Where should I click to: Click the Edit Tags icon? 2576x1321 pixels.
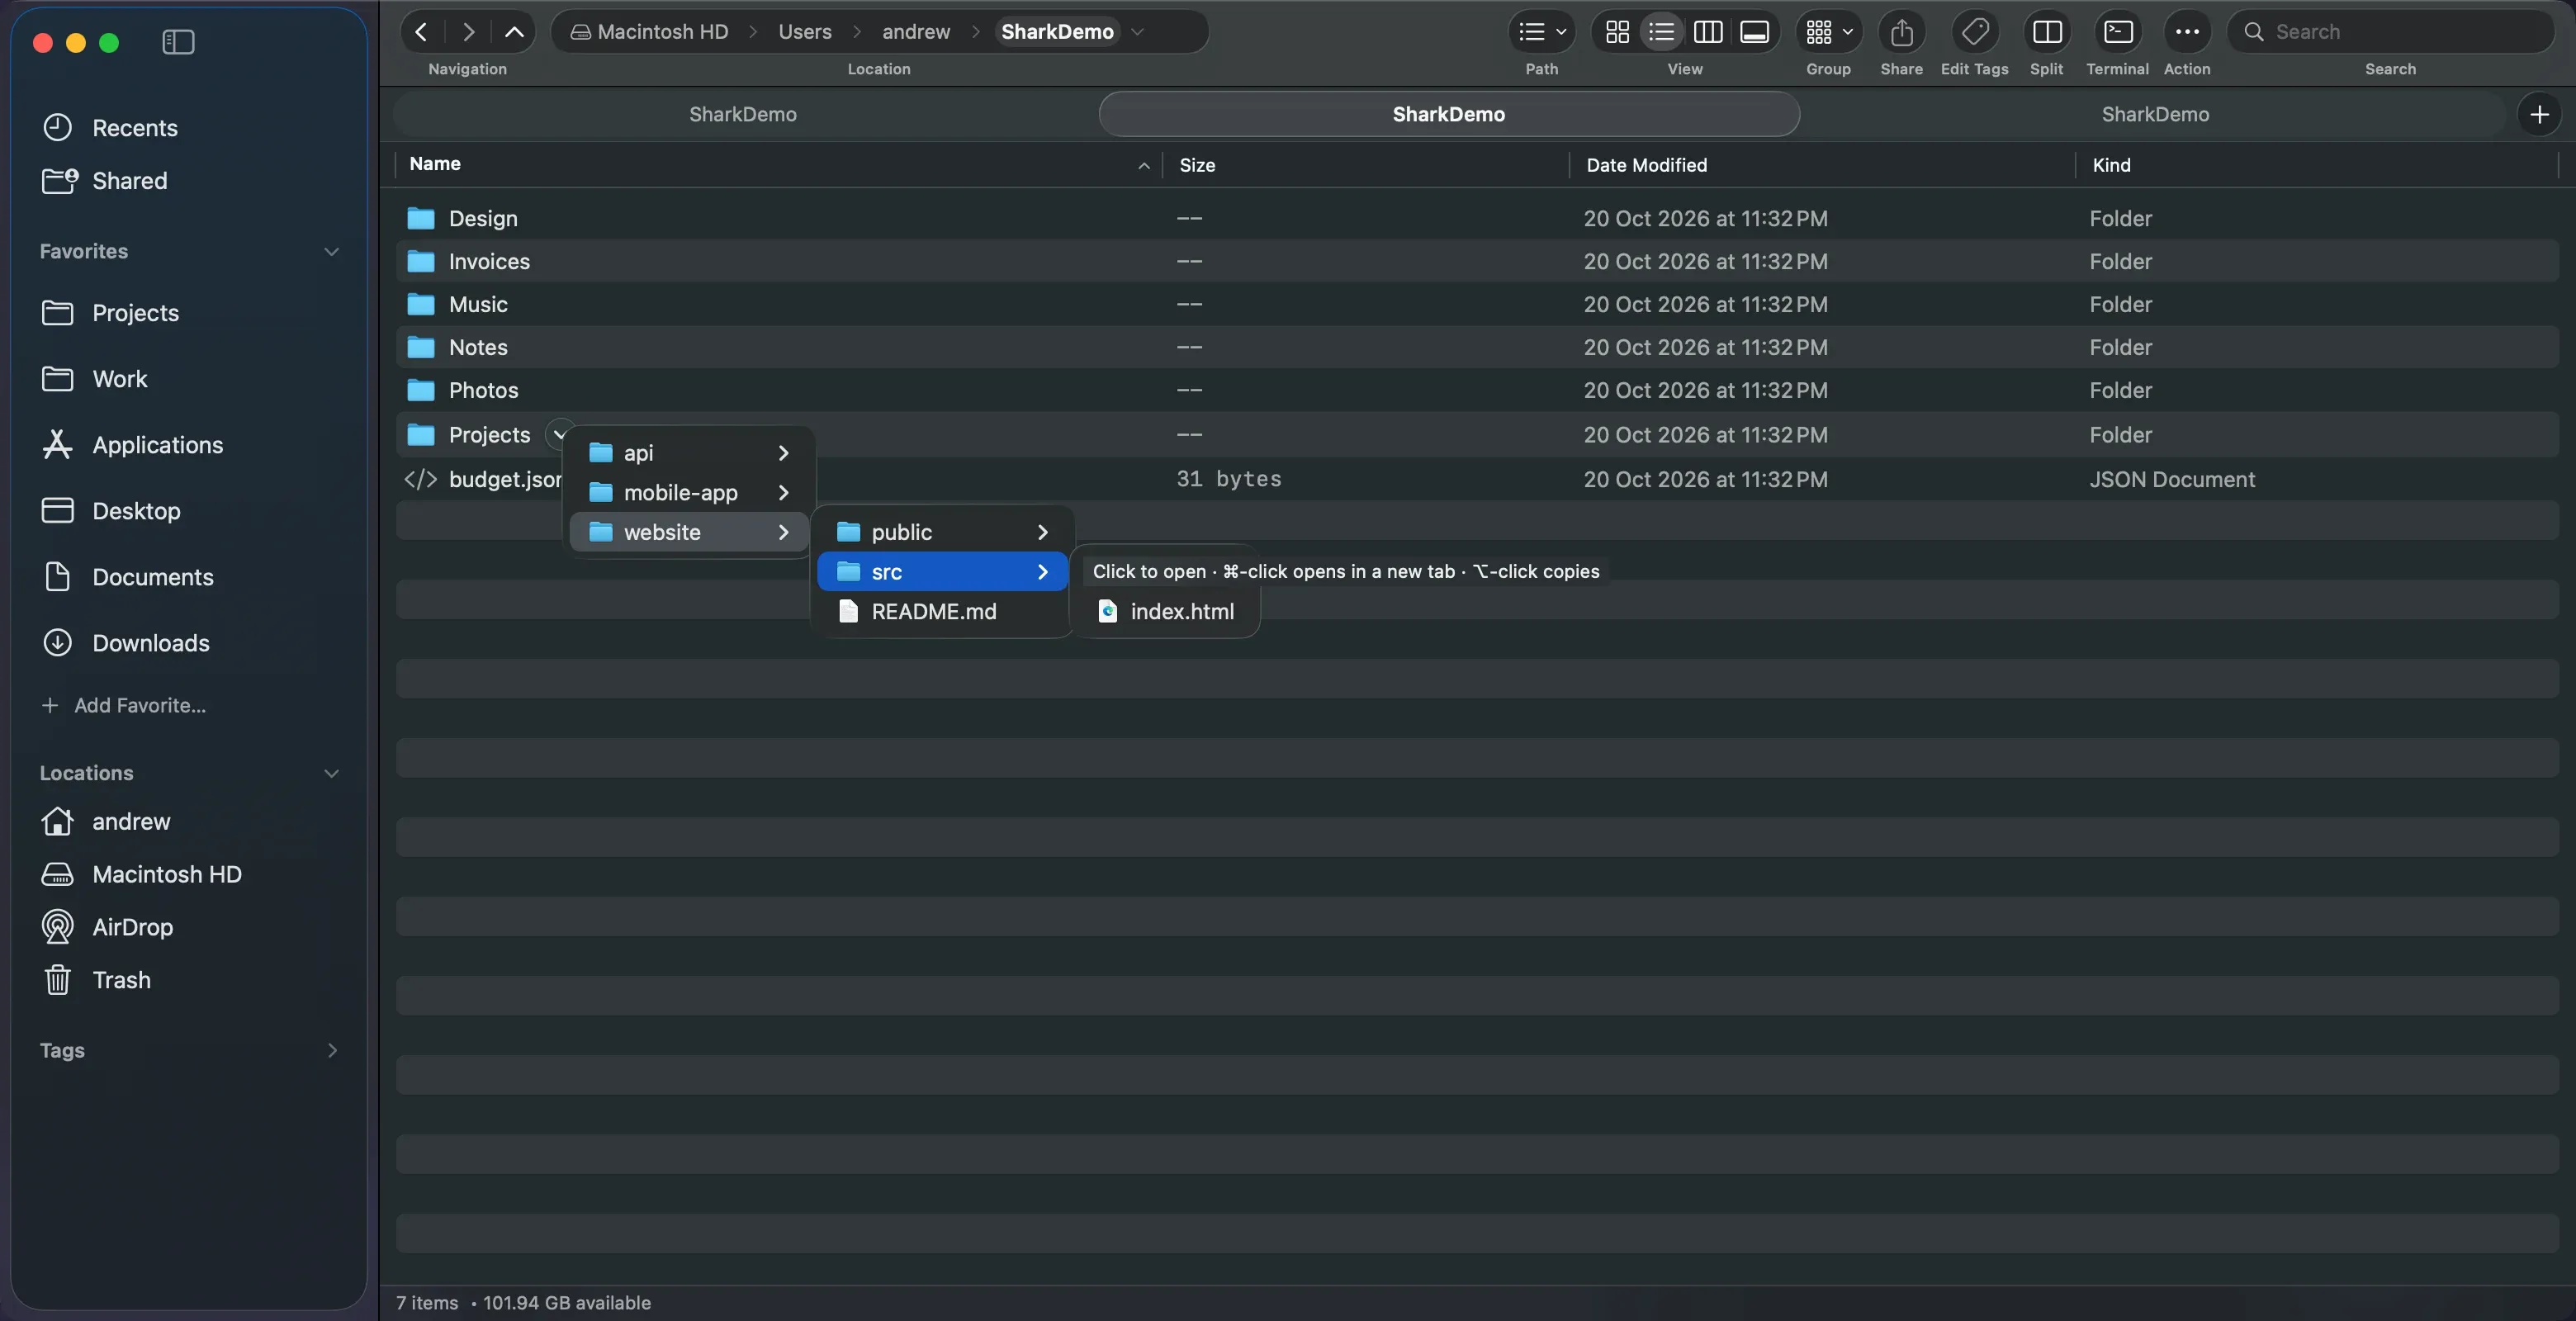(x=1975, y=32)
